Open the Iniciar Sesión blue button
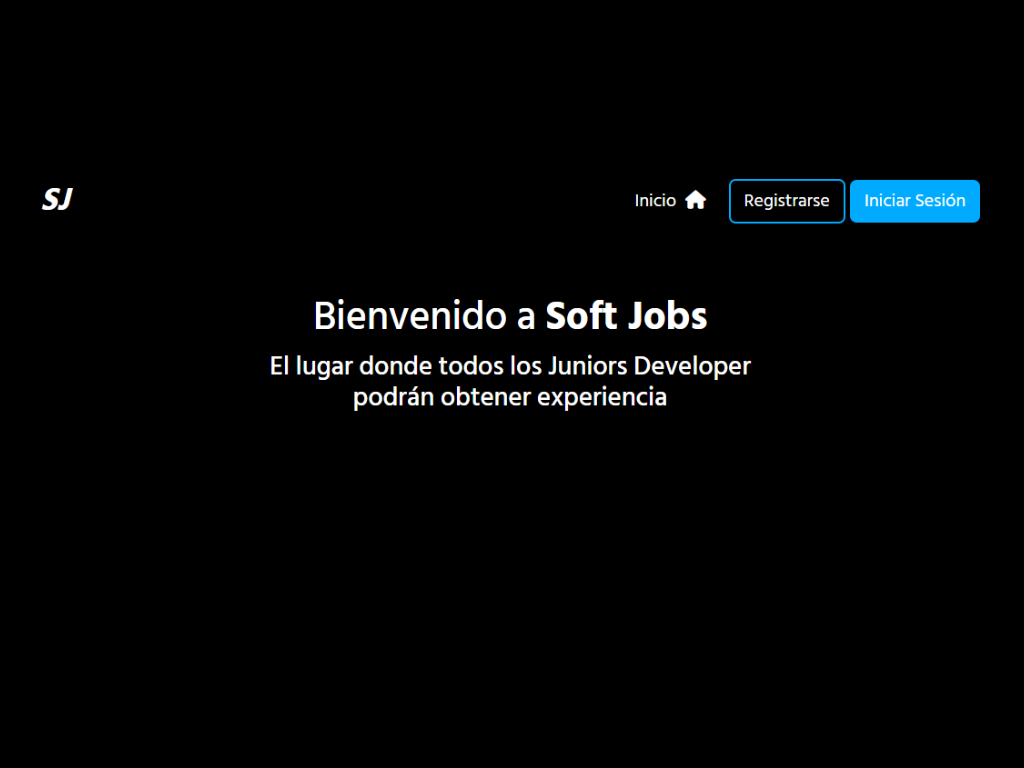Viewport: 1024px width, 768px height. [914, 201]
